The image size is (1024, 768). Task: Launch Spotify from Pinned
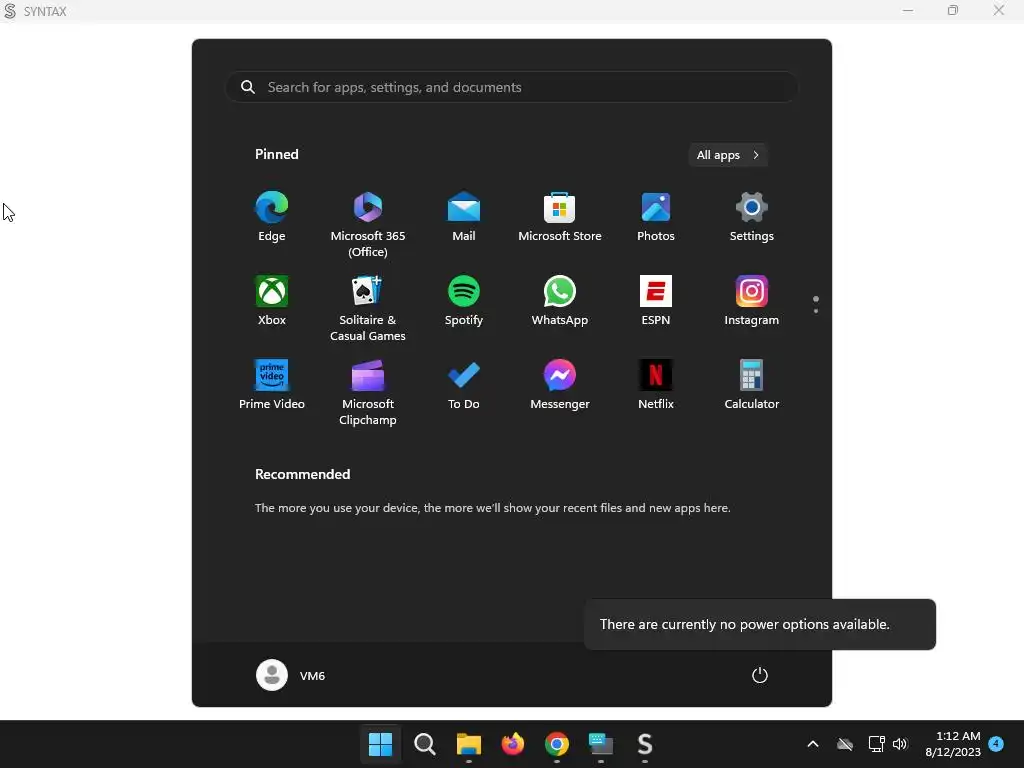click(464, 301)
